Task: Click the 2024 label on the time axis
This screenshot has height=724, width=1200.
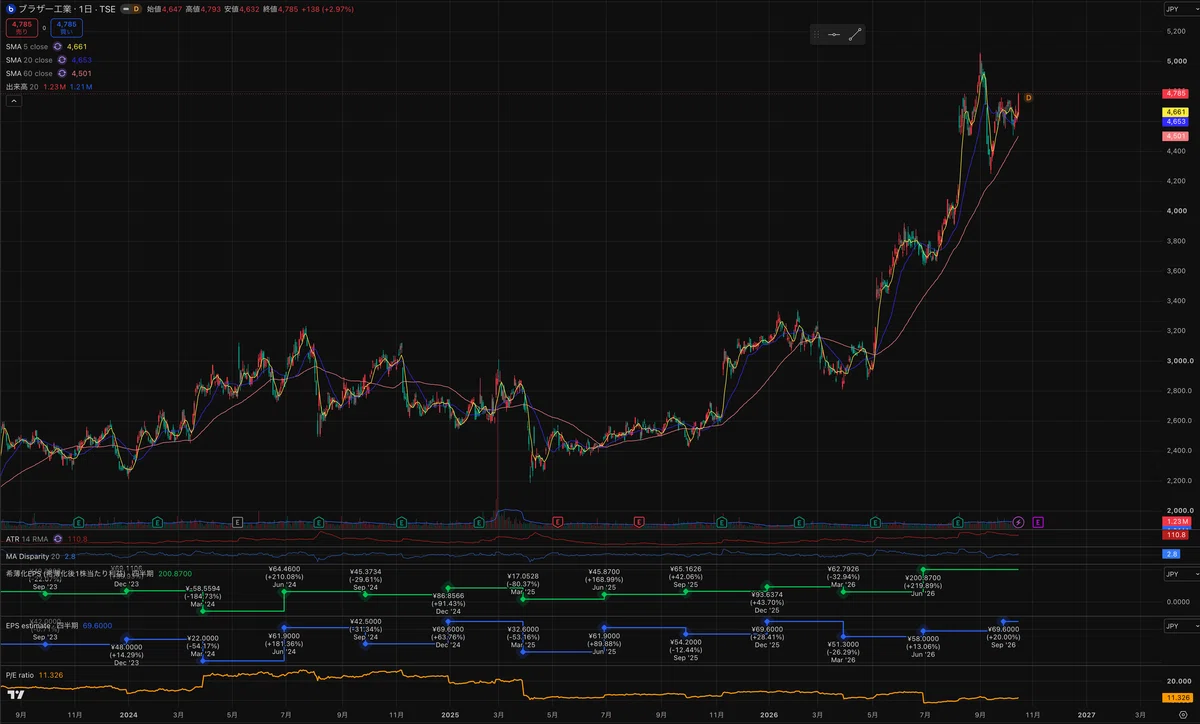Action: click(x=128, y=715)
